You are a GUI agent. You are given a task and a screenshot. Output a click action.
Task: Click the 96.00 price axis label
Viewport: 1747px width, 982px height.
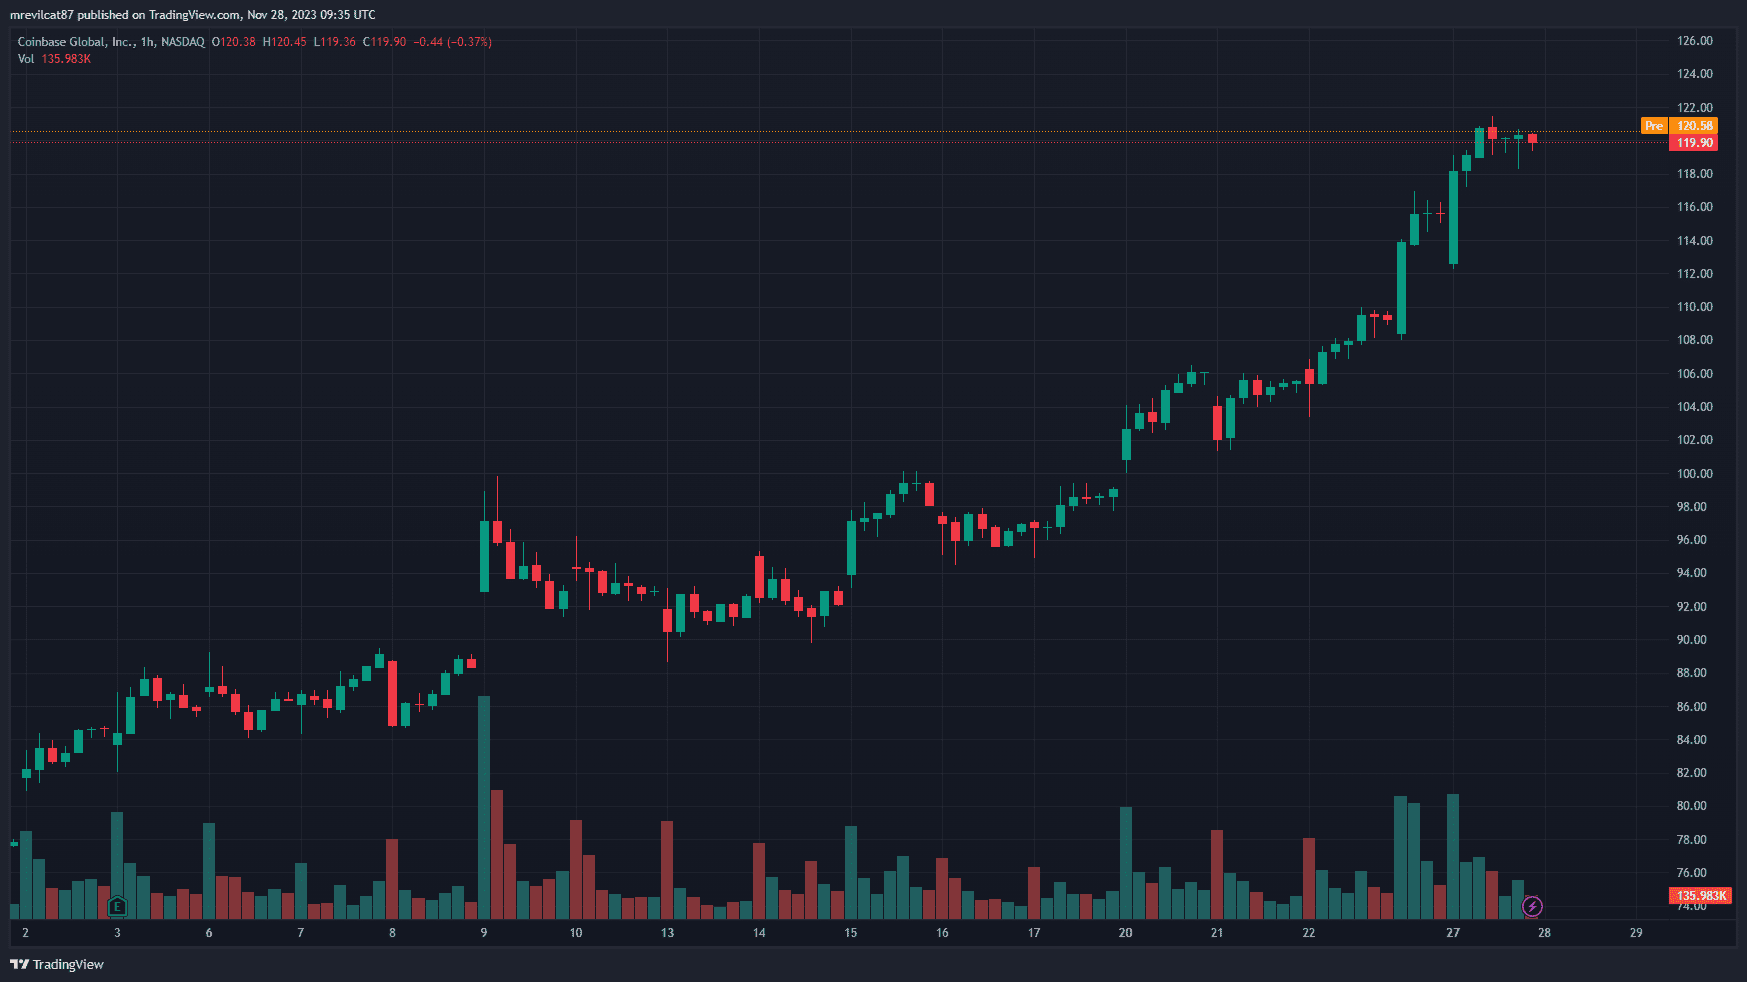pos(1691,540)
